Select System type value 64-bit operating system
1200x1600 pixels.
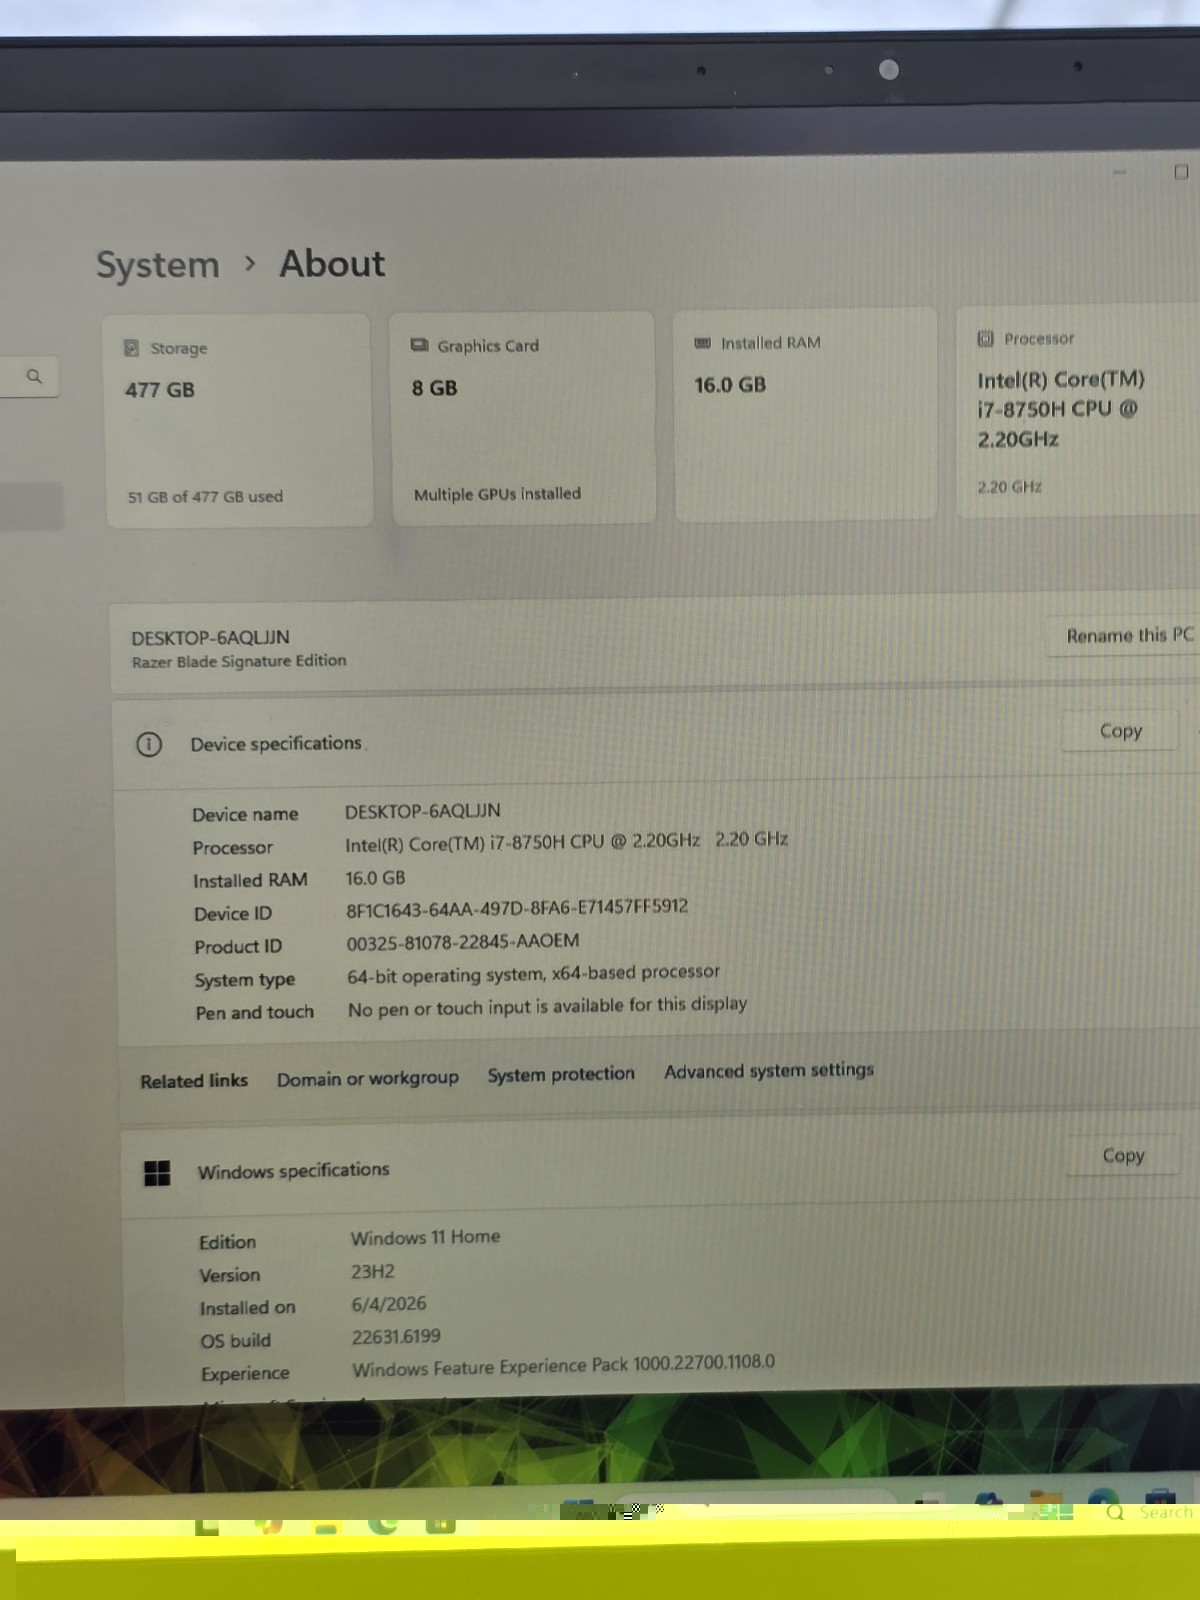click(x=533, y=974)
